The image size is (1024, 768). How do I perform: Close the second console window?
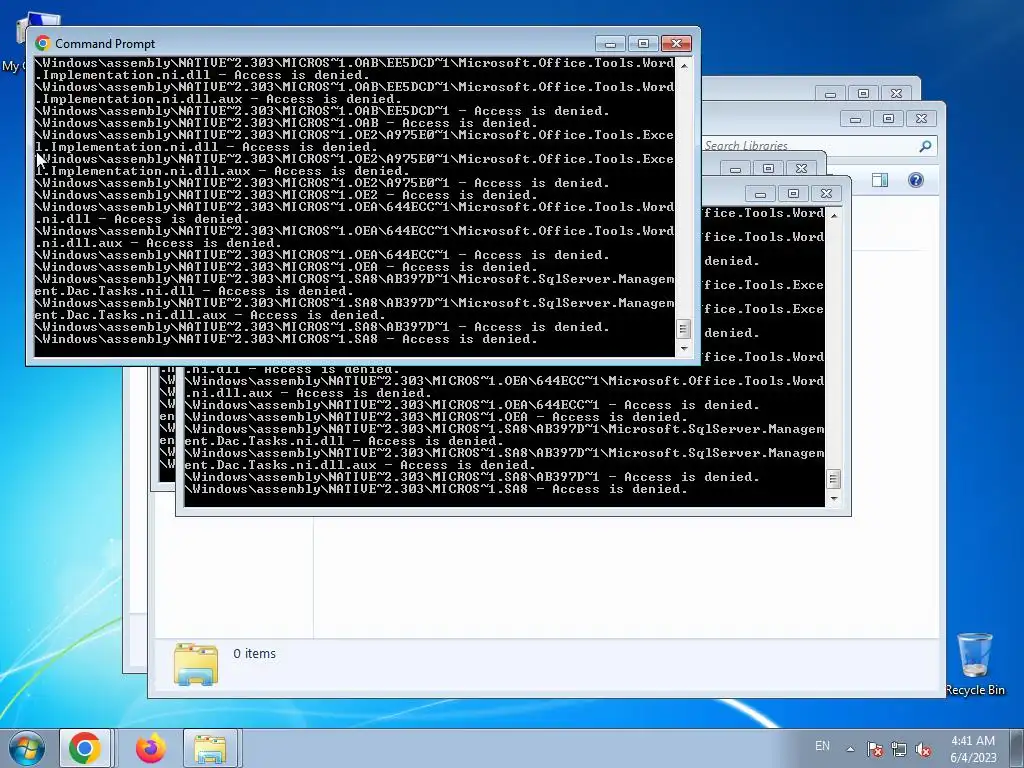click(x=825, y=193)
